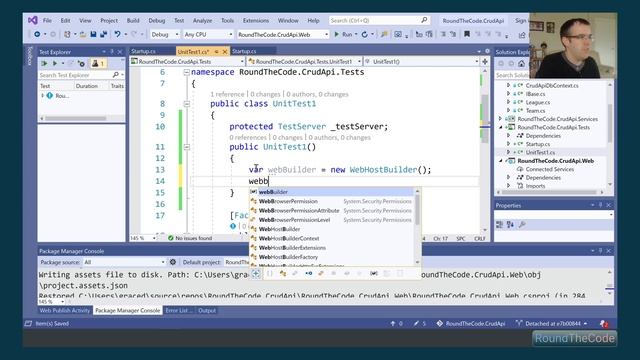Click the Undo arrow icon
Viewport: 640px width, 360px height.
[117, 34]
